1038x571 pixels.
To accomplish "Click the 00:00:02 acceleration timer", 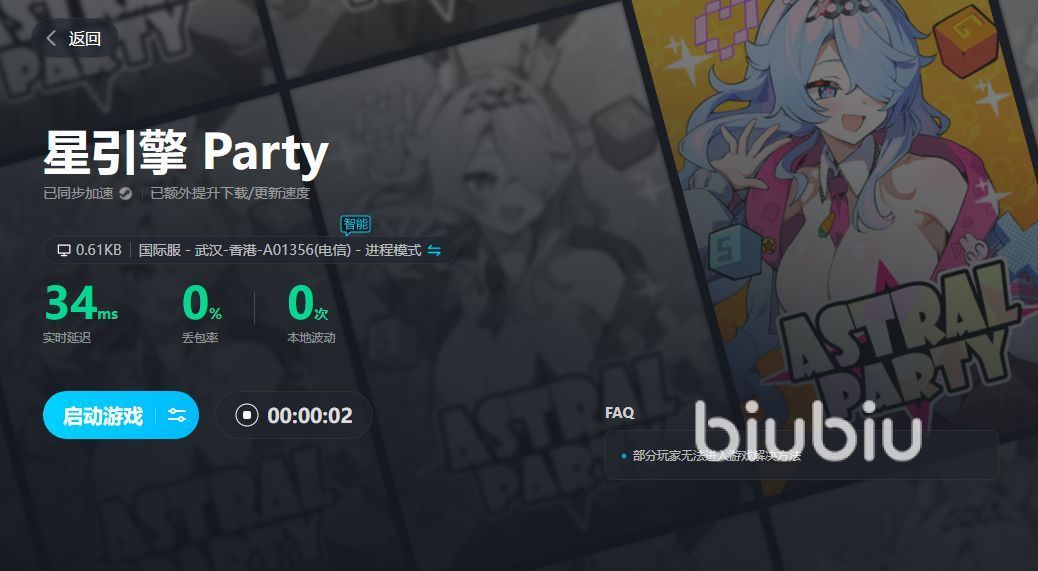I will tap(310, 416).
